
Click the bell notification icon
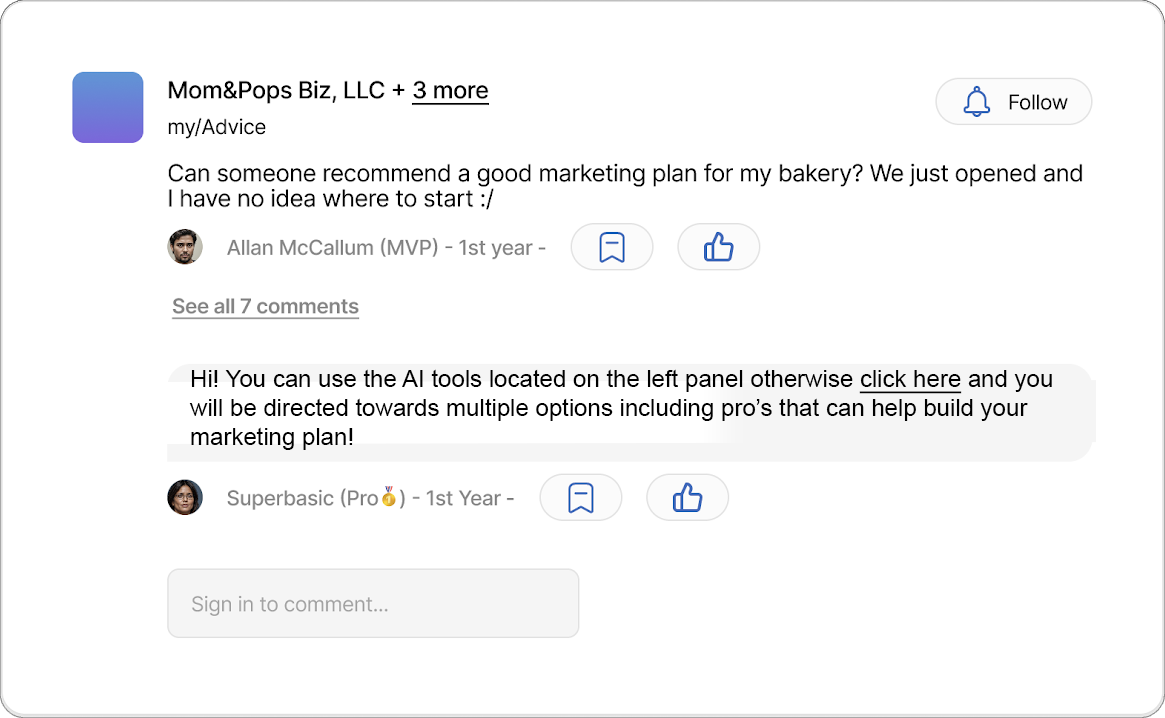976,102
